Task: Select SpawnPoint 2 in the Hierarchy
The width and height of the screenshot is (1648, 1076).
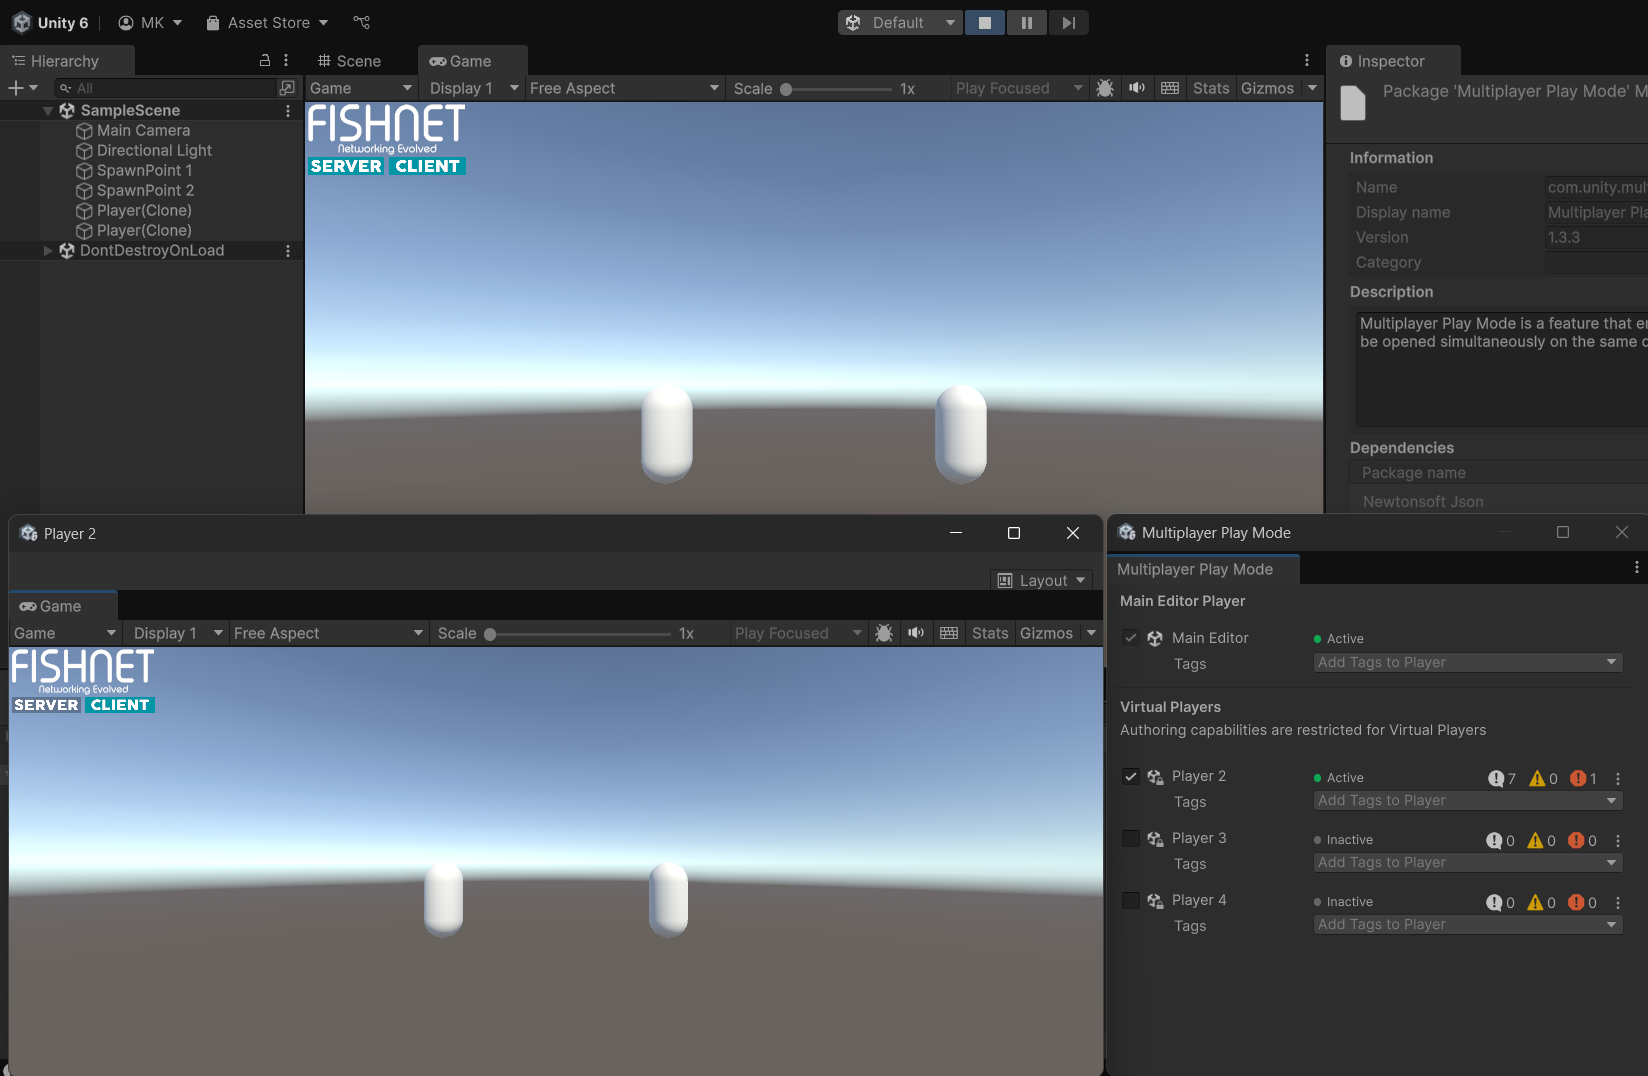Action: (145, 191)
